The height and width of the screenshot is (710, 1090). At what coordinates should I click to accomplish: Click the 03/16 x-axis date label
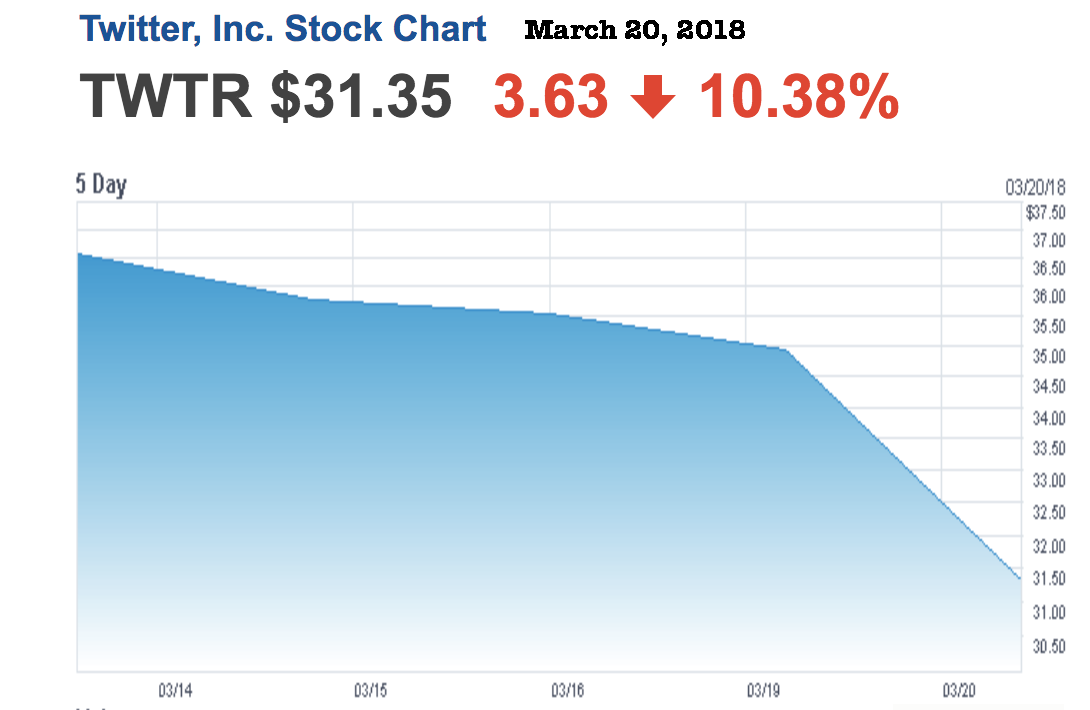click(x=567, y=690)
